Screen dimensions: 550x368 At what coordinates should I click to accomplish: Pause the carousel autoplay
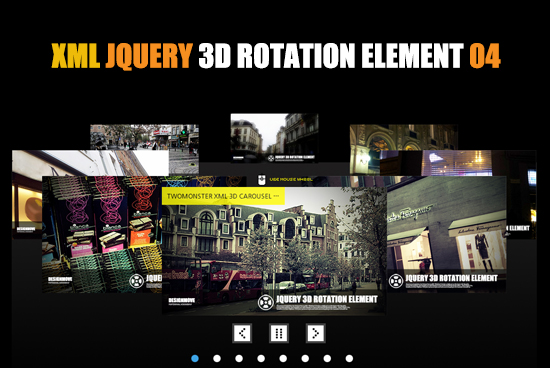(x=279, y=333)
